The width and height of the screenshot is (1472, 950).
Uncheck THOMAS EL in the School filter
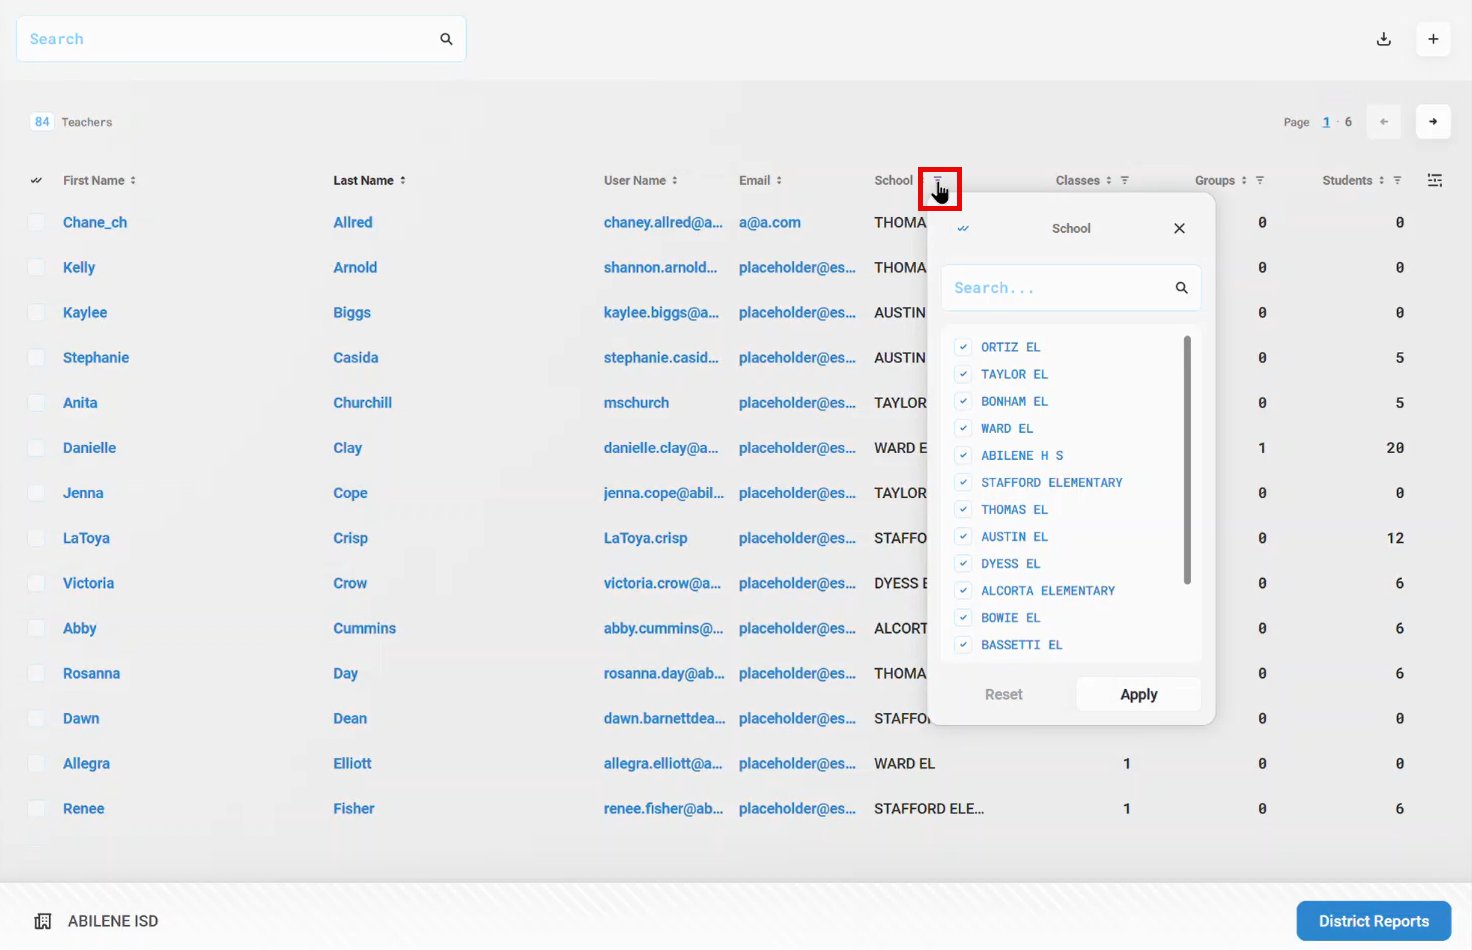point(963,509)
